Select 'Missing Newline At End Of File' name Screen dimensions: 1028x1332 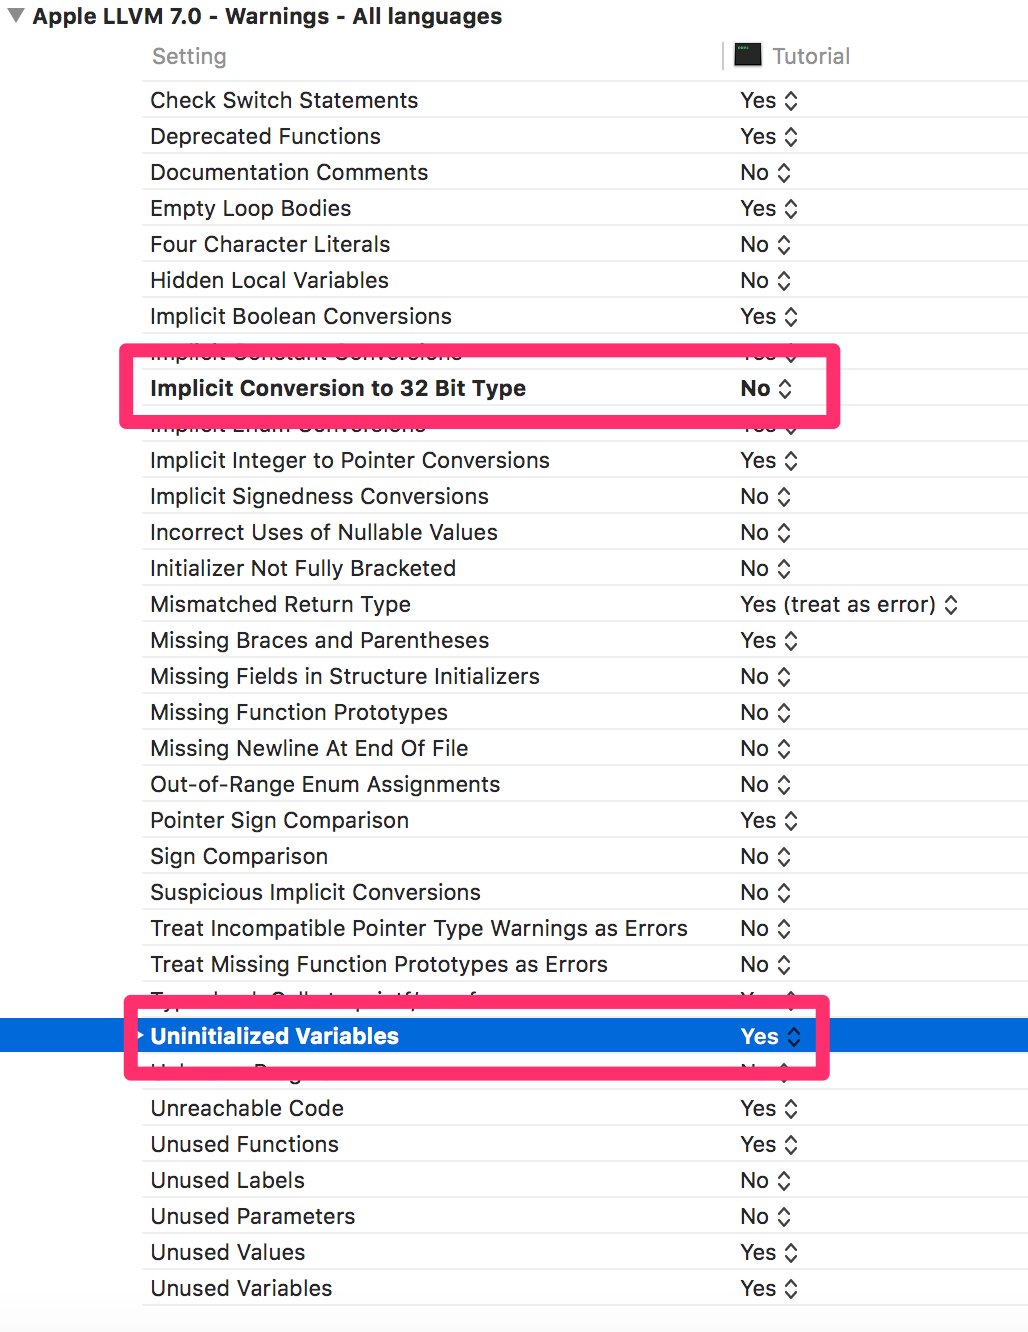coord(309,748)
